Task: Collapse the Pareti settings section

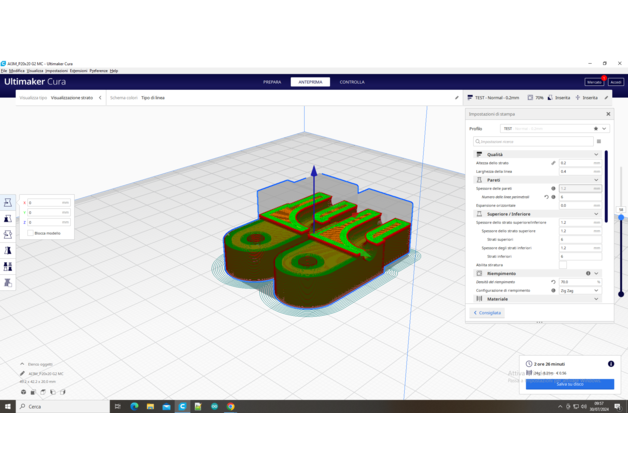Action: [597, 180]
